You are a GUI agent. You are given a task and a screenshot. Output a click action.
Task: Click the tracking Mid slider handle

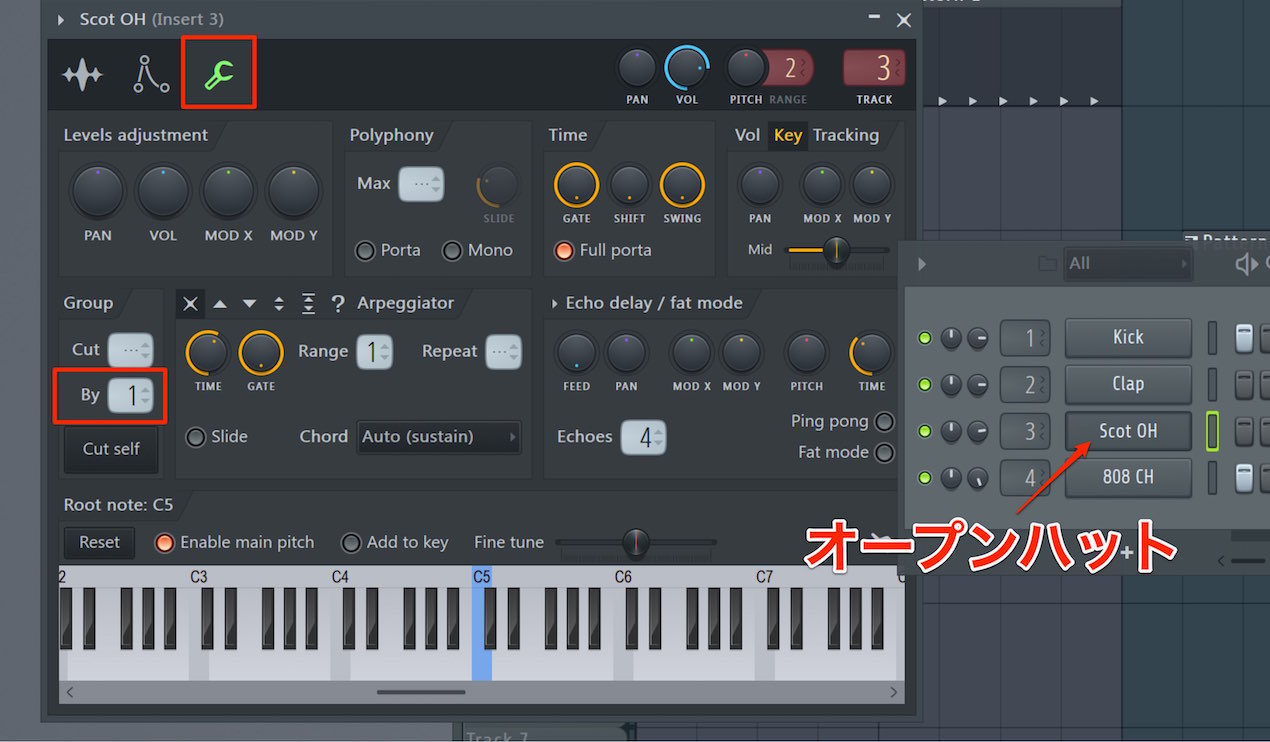click(836, 250)
